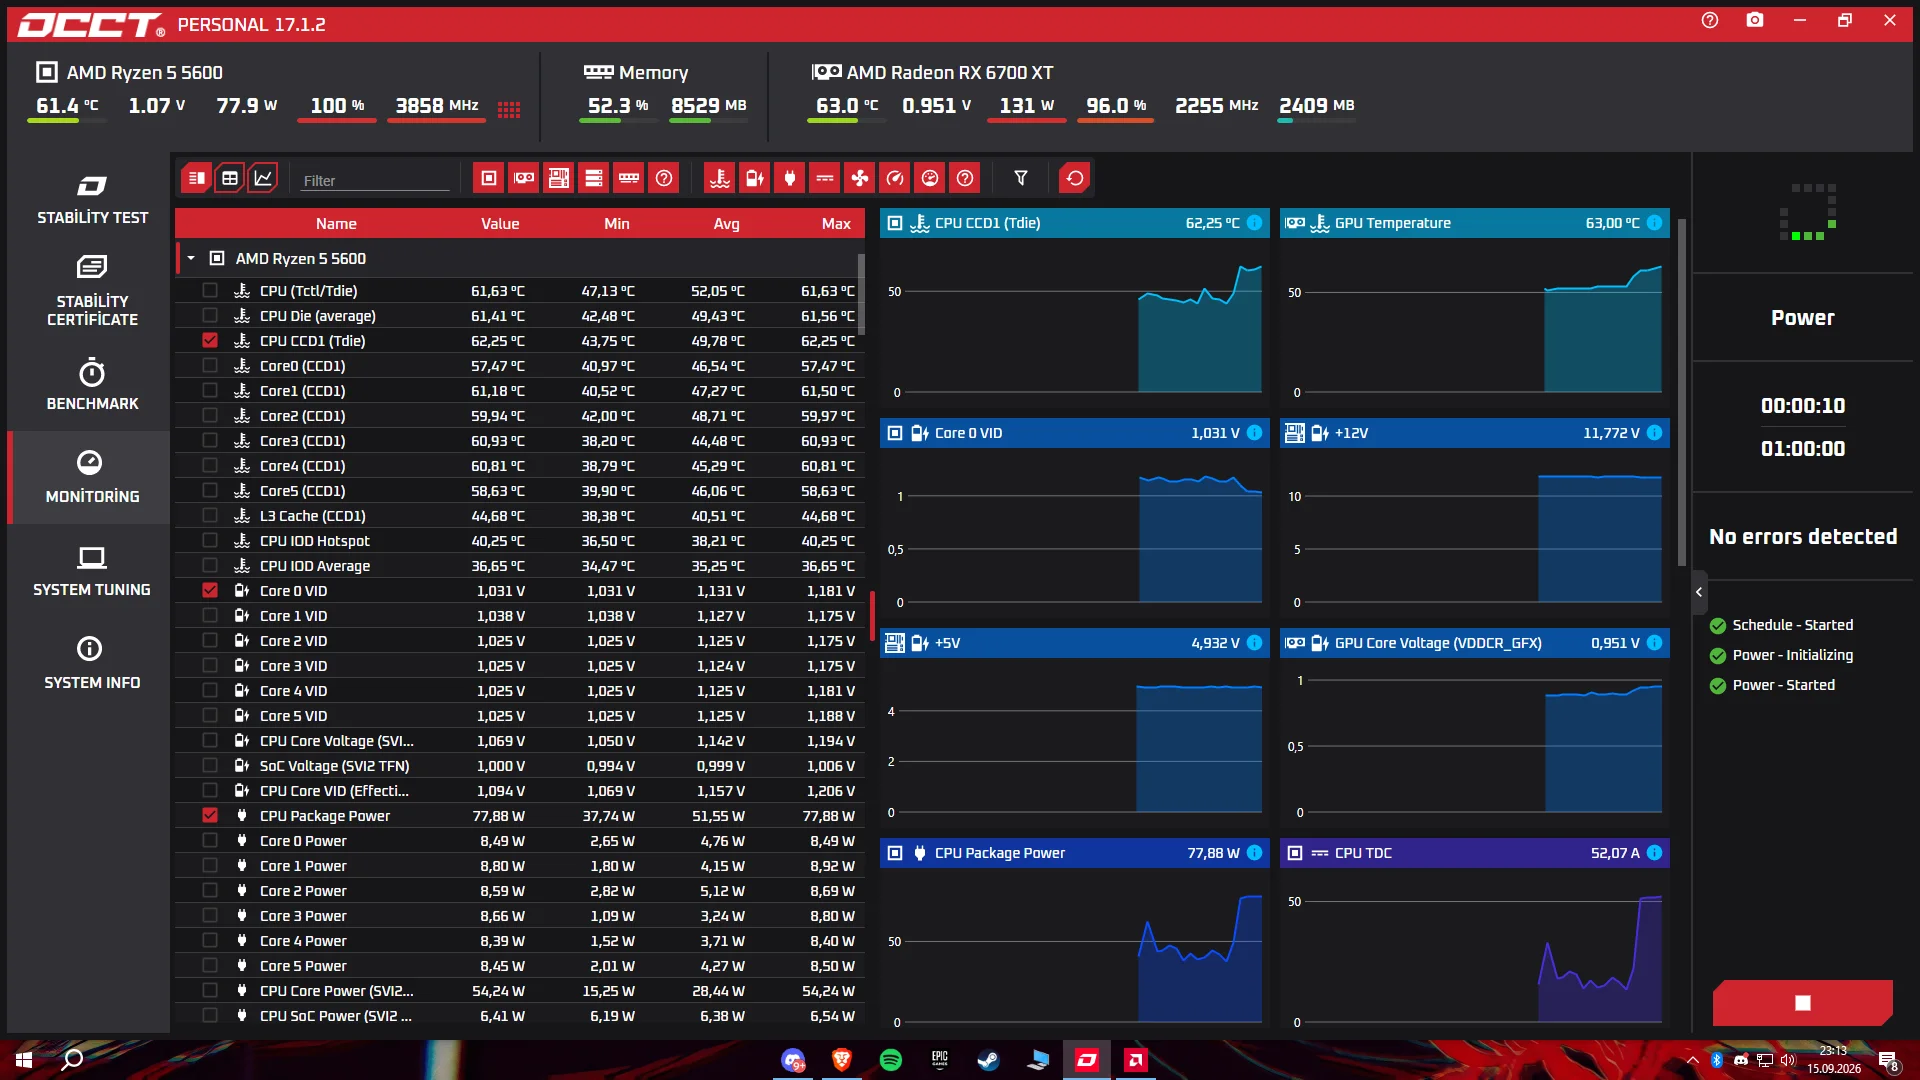Show info for the CPU CCD1 (Tdie) graph

pos(1255,223)
